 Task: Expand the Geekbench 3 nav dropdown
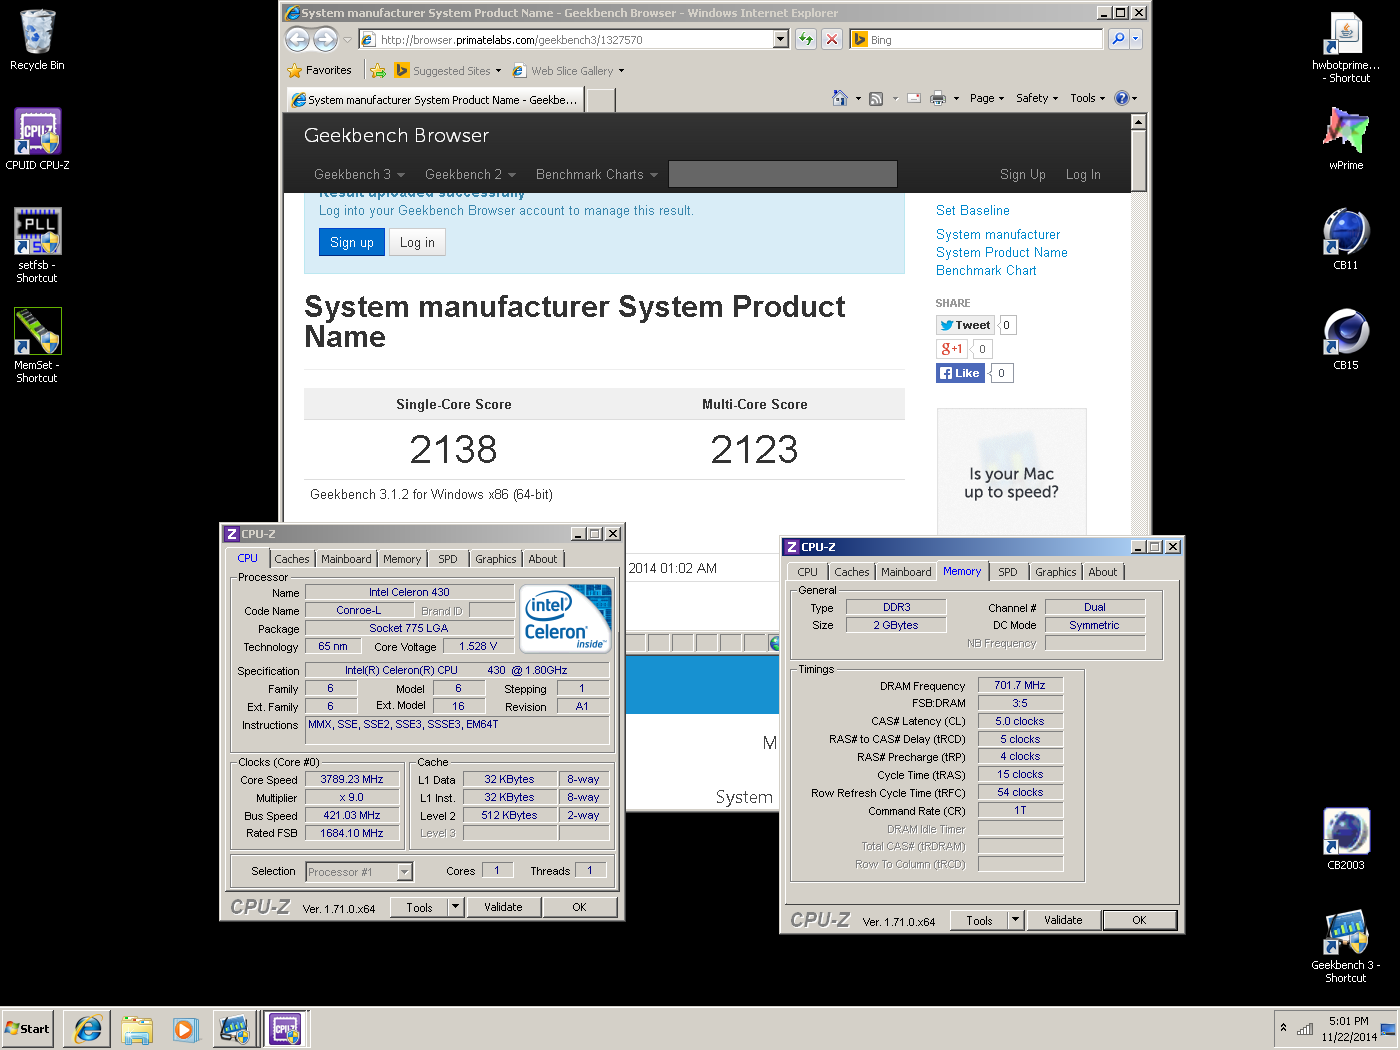pos(359,174)
